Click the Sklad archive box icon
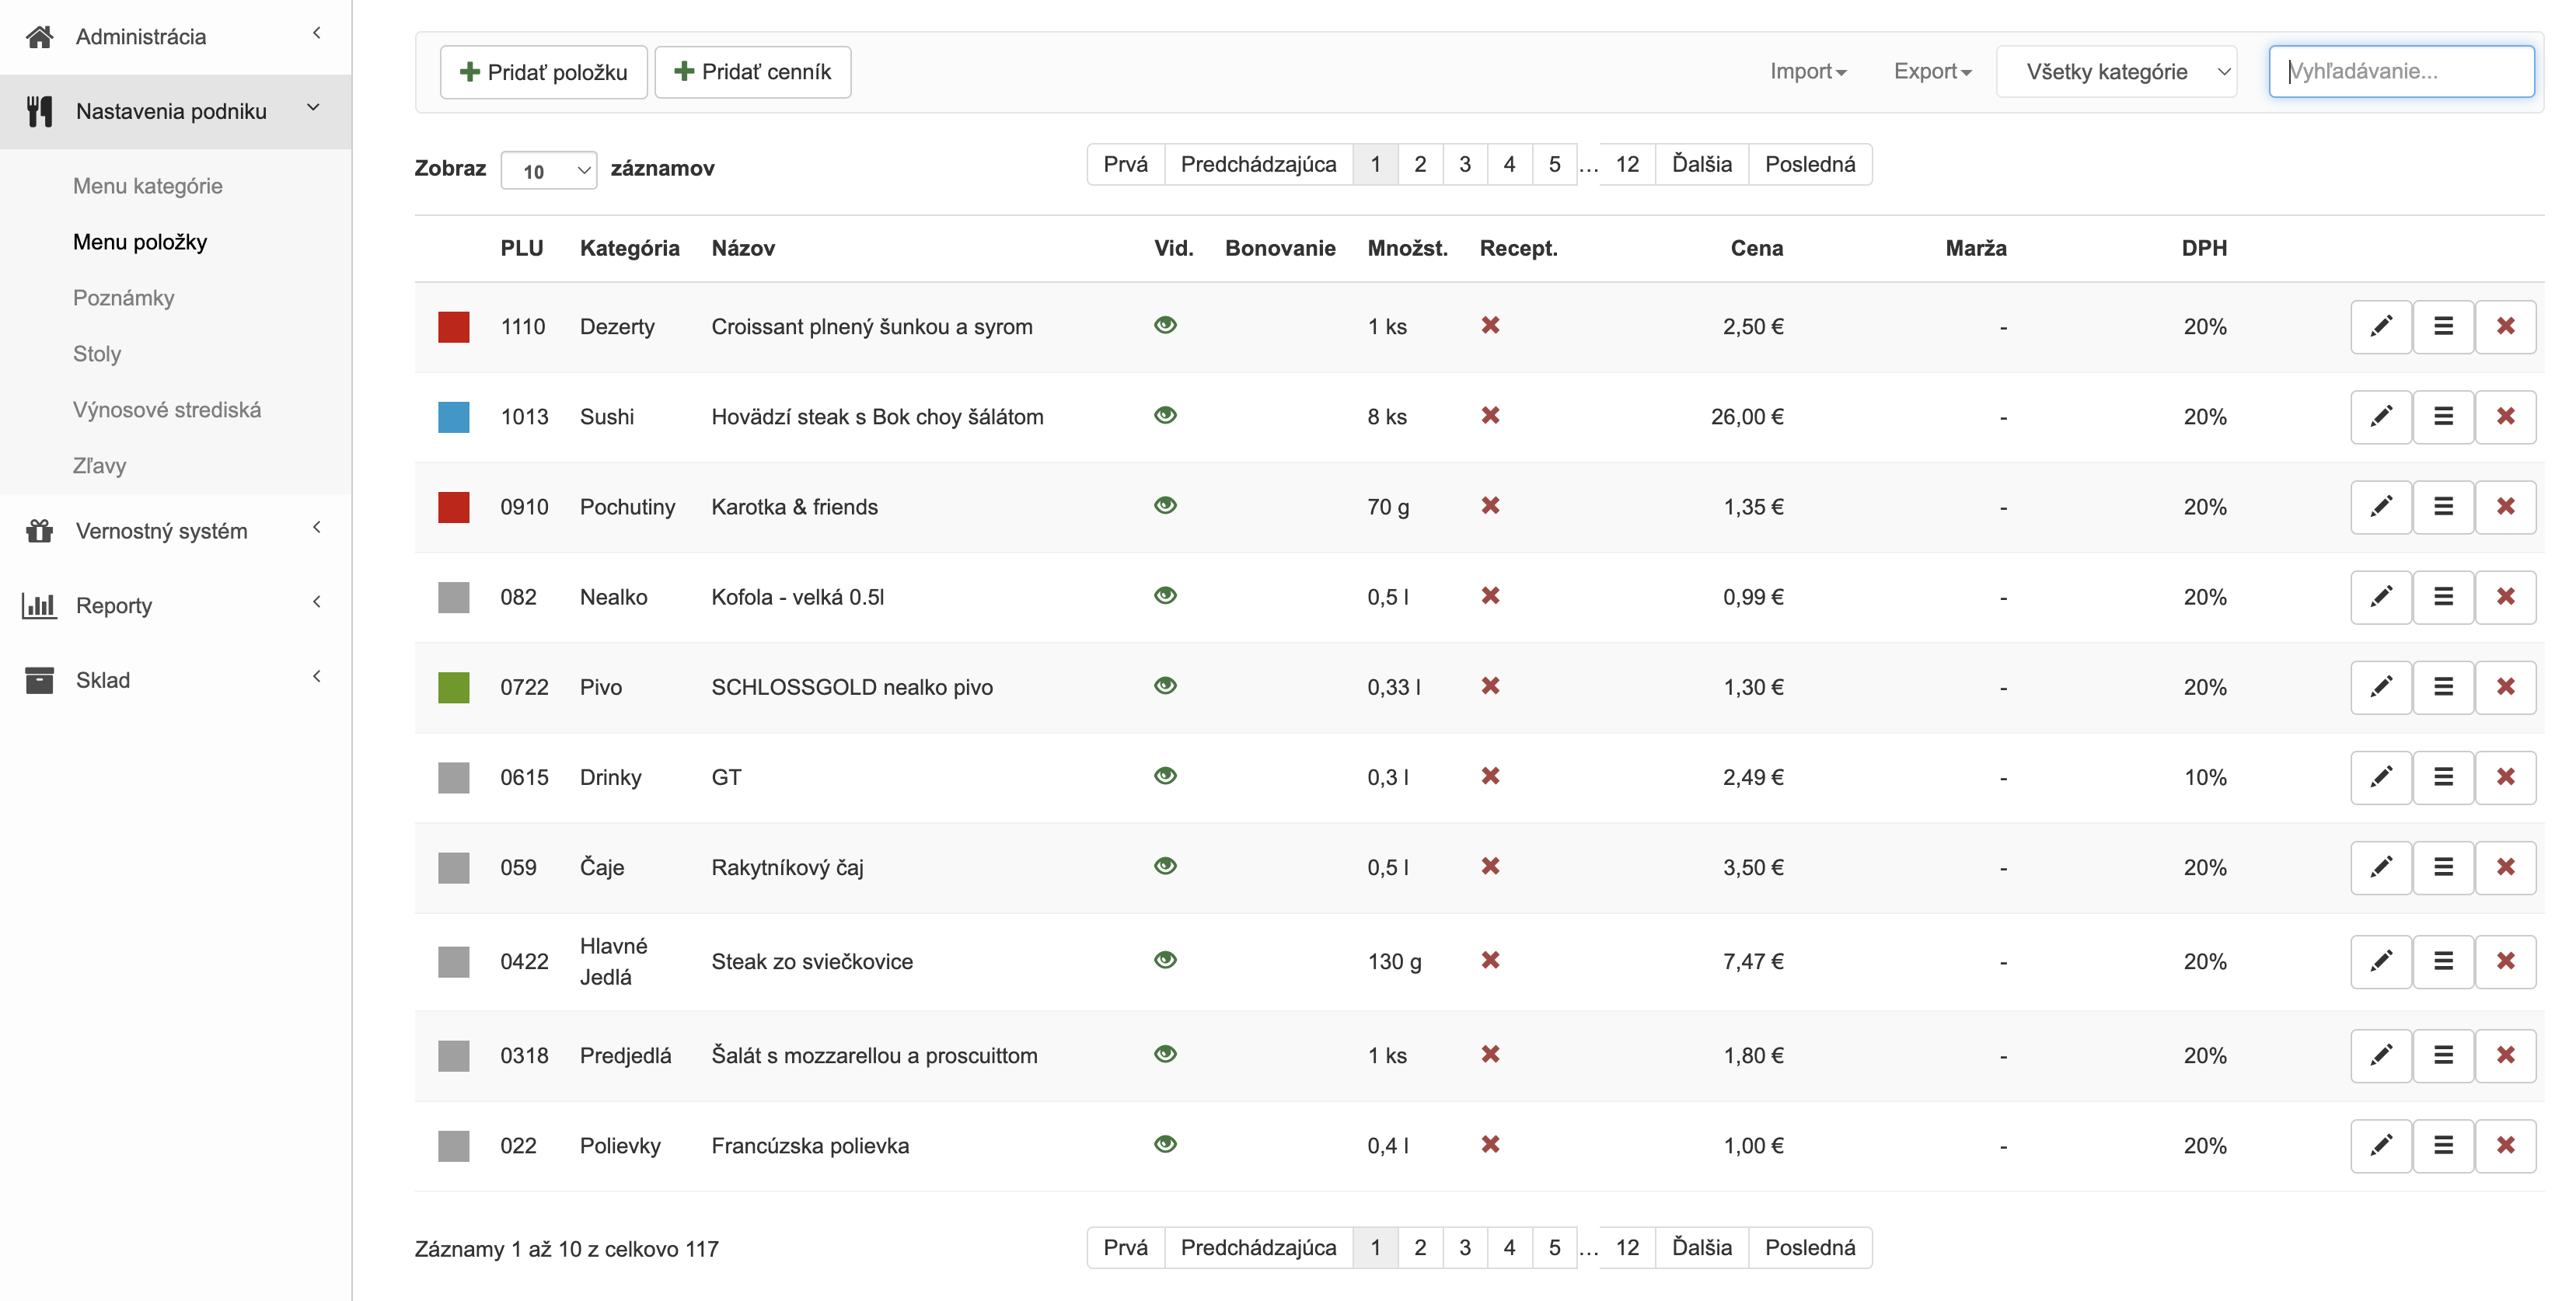This screenshot has width=2576, height=1301. click(x=39, y=680)
